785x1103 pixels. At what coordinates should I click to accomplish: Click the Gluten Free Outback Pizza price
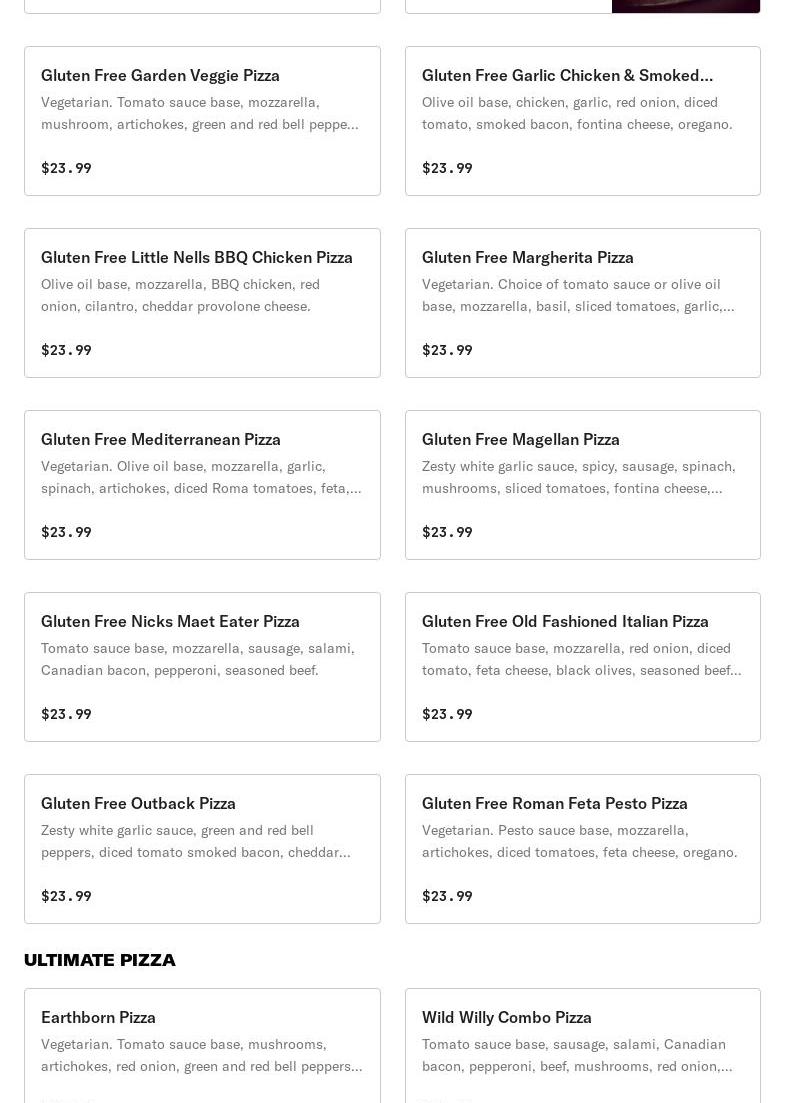point(66,896)
